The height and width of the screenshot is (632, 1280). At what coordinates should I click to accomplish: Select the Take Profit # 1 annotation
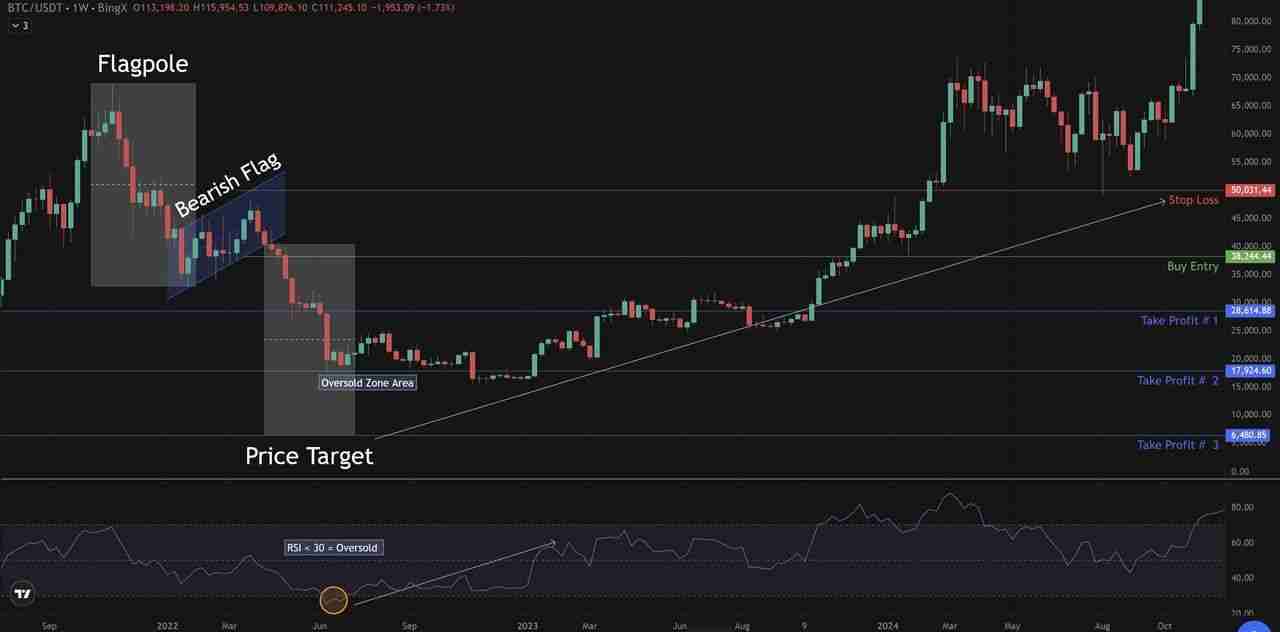click(x=1179, y=321)
